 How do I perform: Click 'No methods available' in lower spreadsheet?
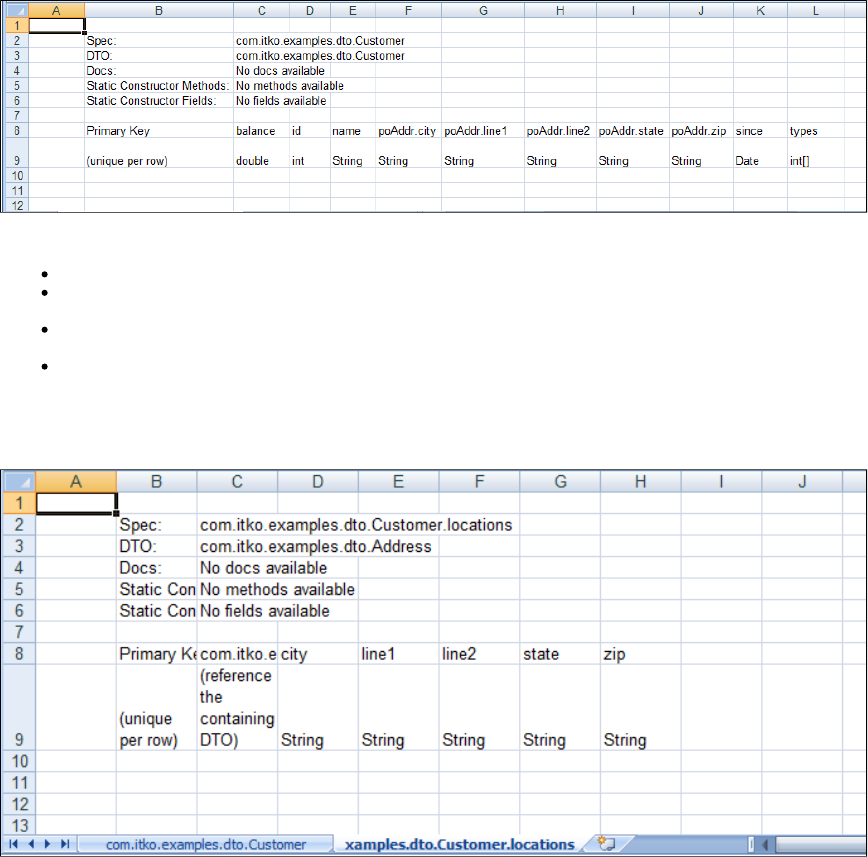point(277,589)
